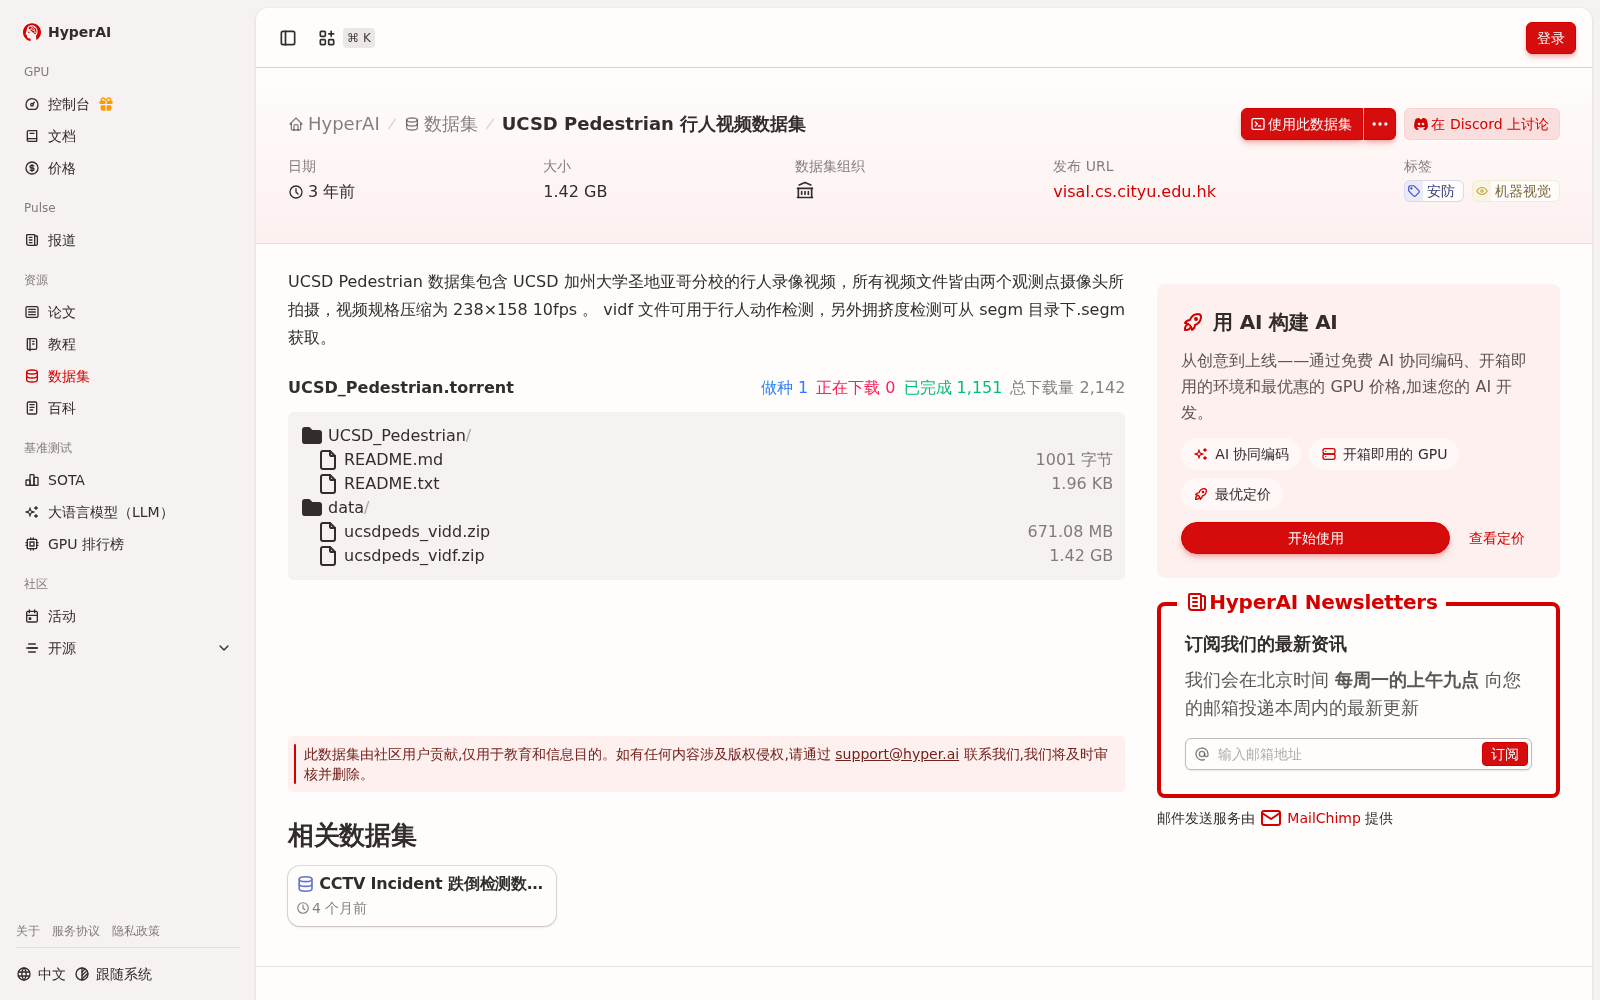Open the three-dots more options menu
Image resolution: width=1600 pixels, height=1000 pixels.
tap(1380, 124)
